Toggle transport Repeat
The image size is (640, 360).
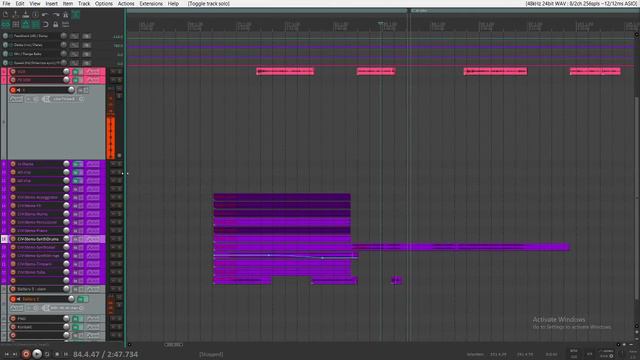pyautogui.click(x=47, y=354)
